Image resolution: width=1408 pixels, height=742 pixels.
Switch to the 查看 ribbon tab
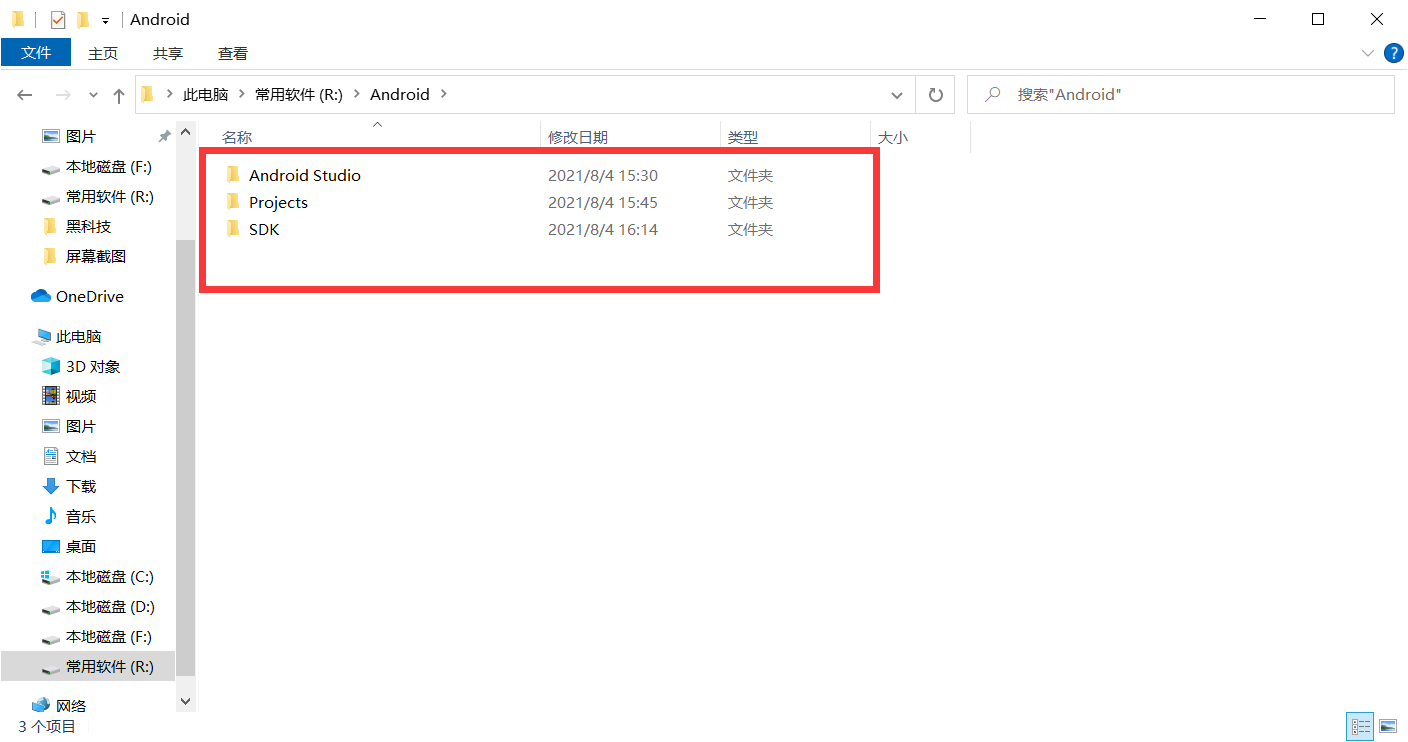click(x=233, y=53)
